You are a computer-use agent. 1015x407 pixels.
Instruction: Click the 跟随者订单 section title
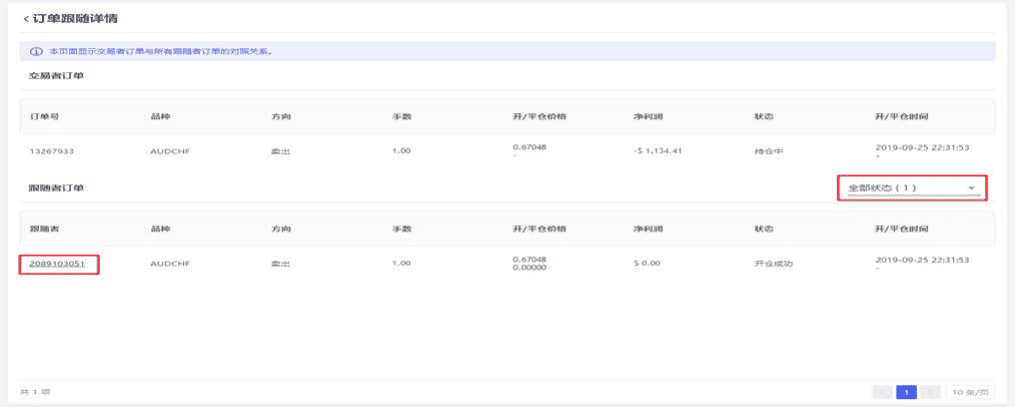(55, 188)
